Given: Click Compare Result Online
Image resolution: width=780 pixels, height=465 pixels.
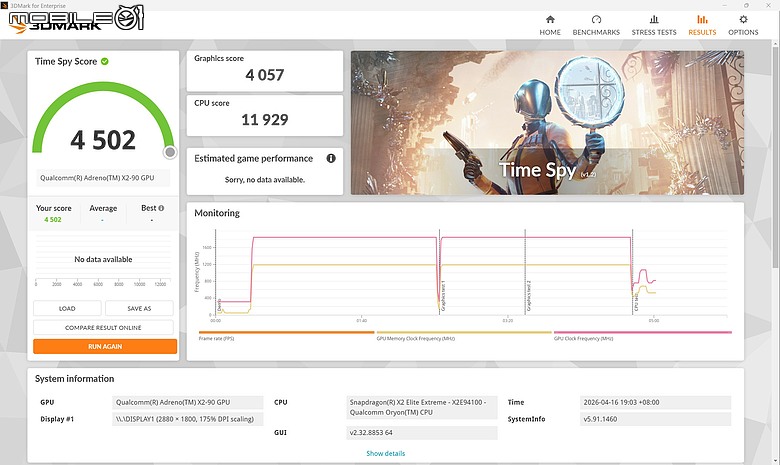Looking at the screenshot, I should tap(103, 328).
